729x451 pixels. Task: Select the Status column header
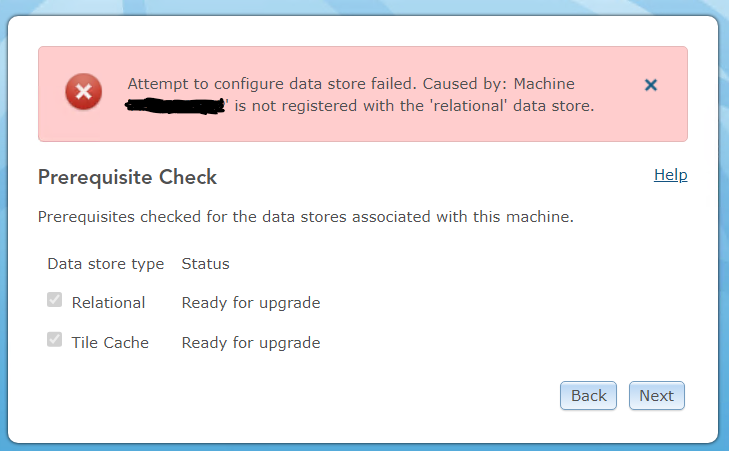point(205,264)
